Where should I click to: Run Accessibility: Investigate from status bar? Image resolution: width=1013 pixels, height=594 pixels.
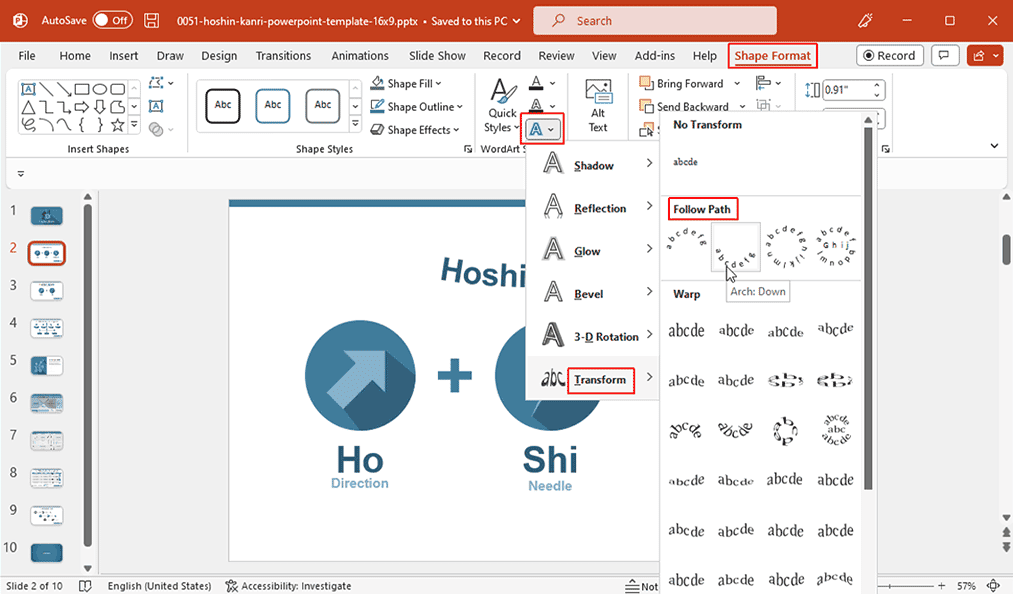click(288, 585)
